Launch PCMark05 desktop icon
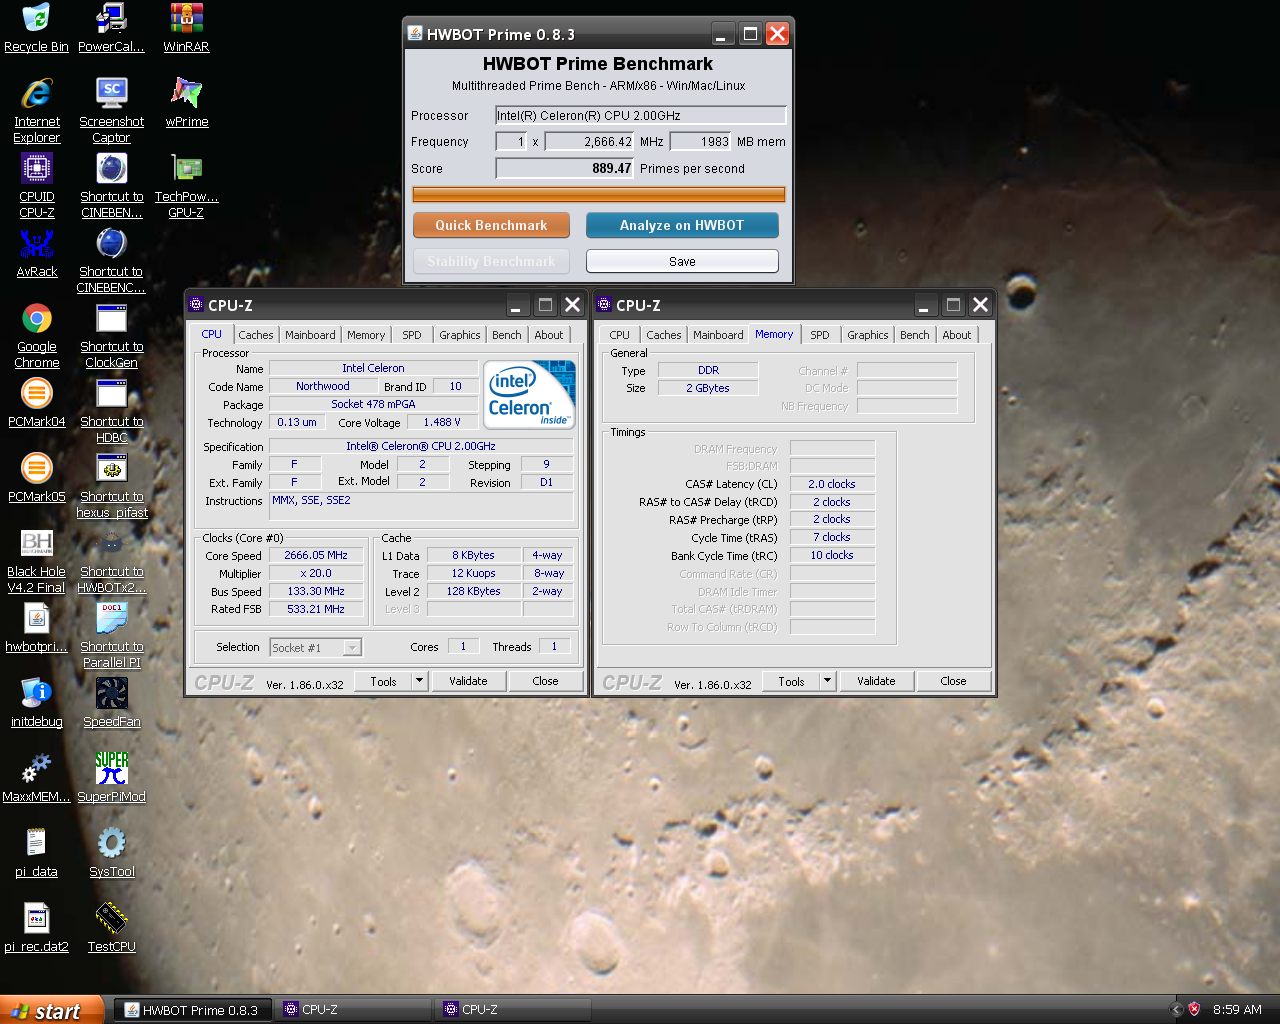Viewport: 1280px width, 1024px height. tap(37, 478)
